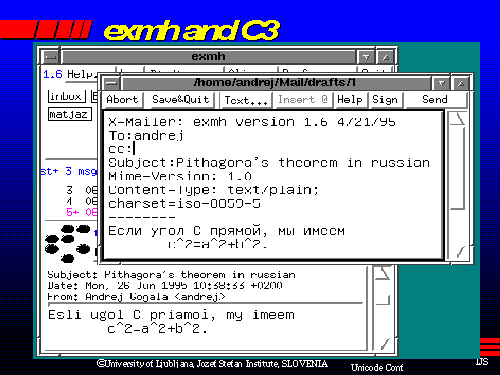Click up arrow of composer scrollbar
Screen dimensions: 500x375
[x=457, y=119]
